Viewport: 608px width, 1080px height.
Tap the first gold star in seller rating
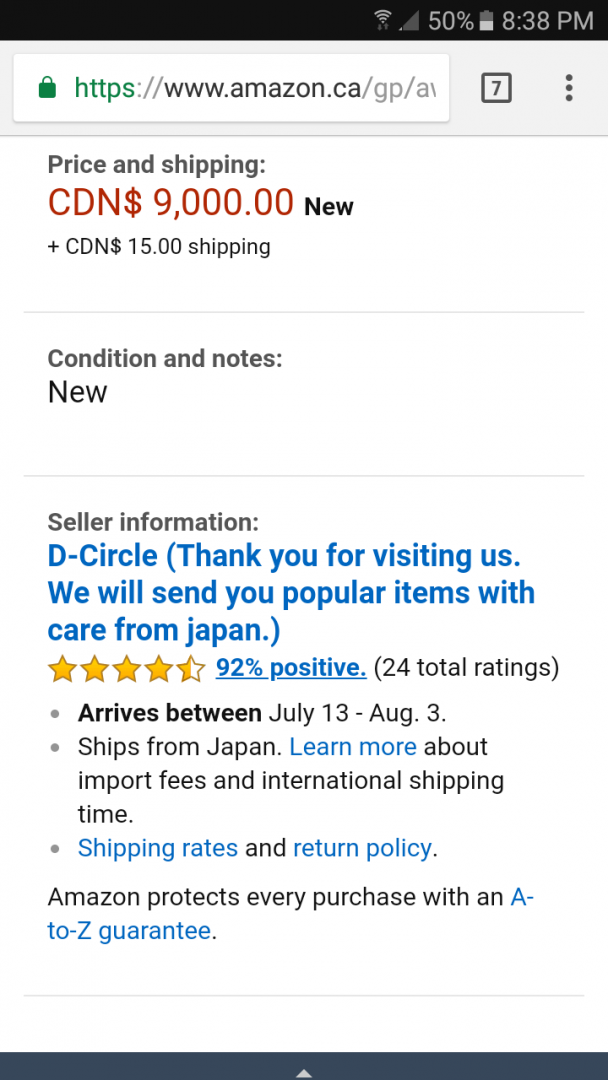click(x=62, y=668)
